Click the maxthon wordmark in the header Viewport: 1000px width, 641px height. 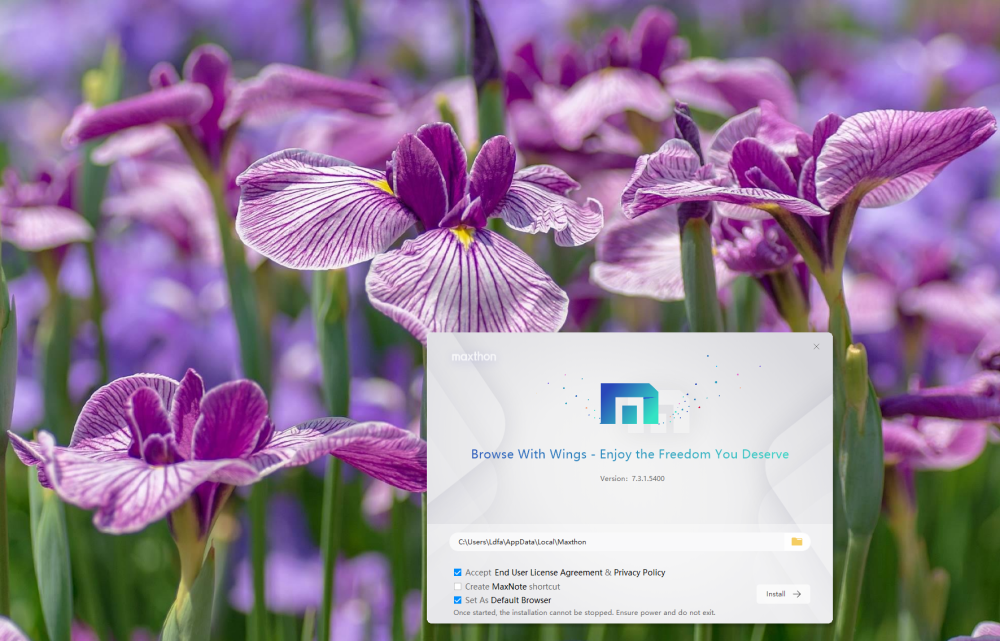coord(473,356)
